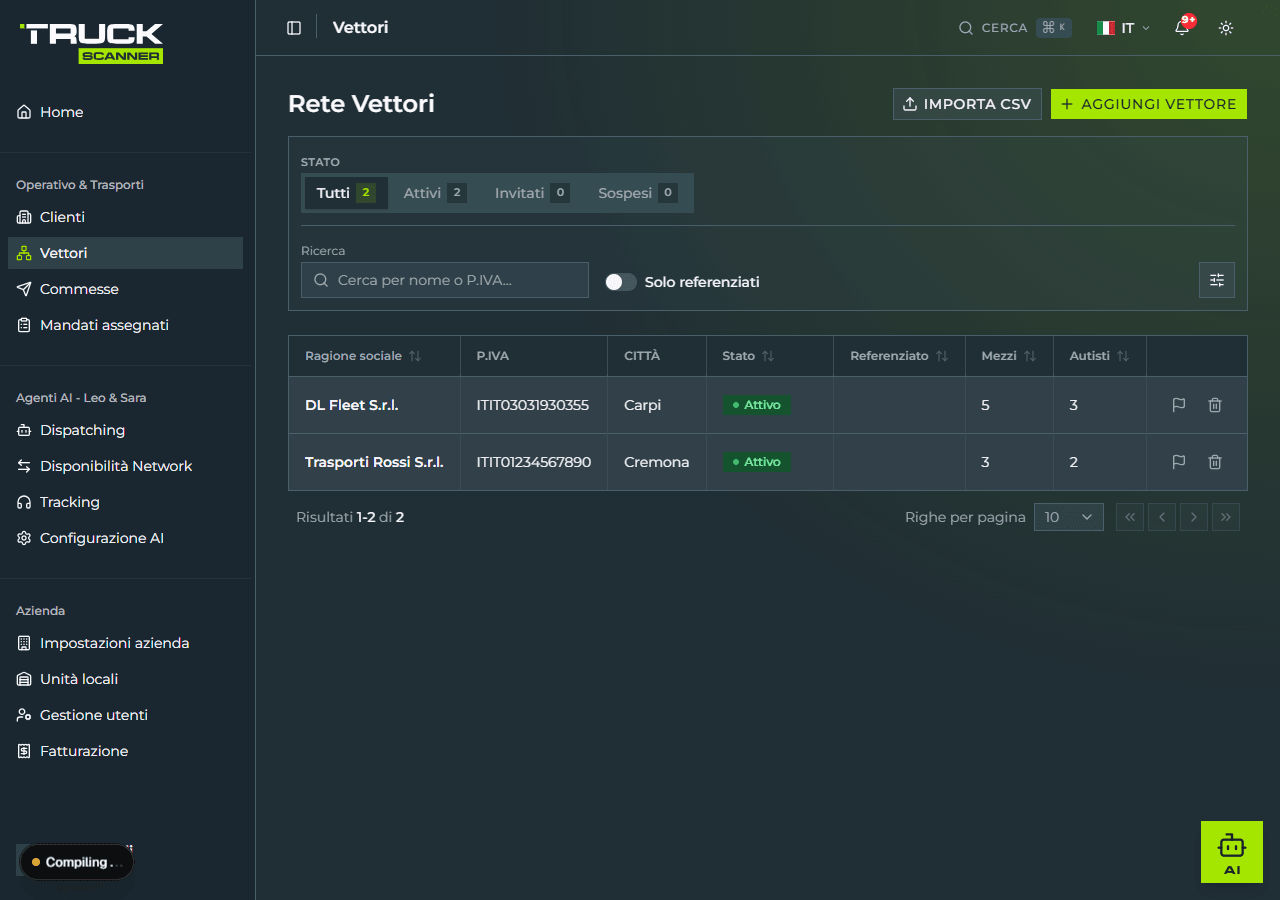Open Dispatching in the sidebar
Viewport: 1280px width, 900px height.
[125, 430]
